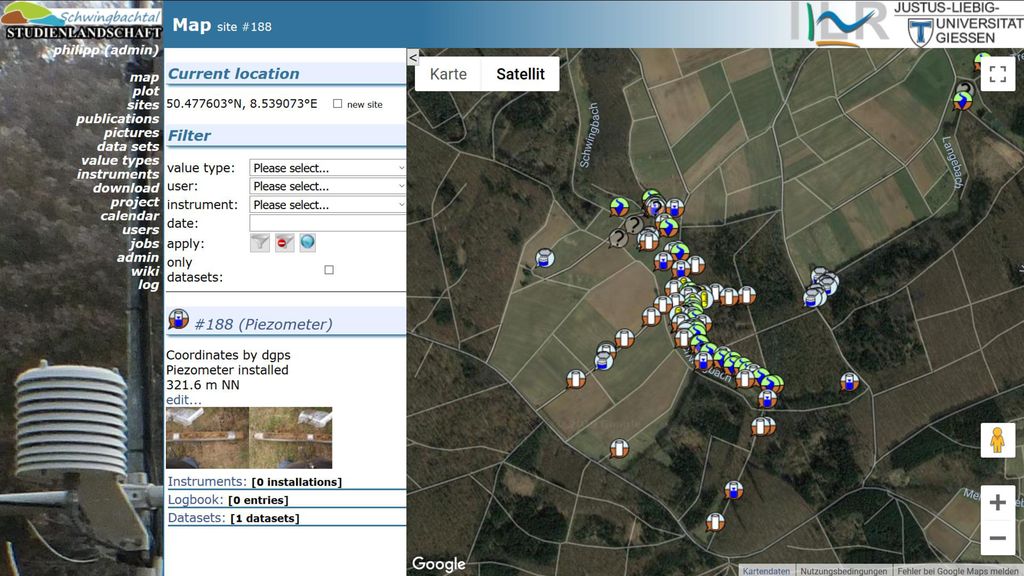The height and width of the screenshot is (576, 1024).
Task: Open the left piezometer photo thumbnail
Action: (x=207, y=438)
